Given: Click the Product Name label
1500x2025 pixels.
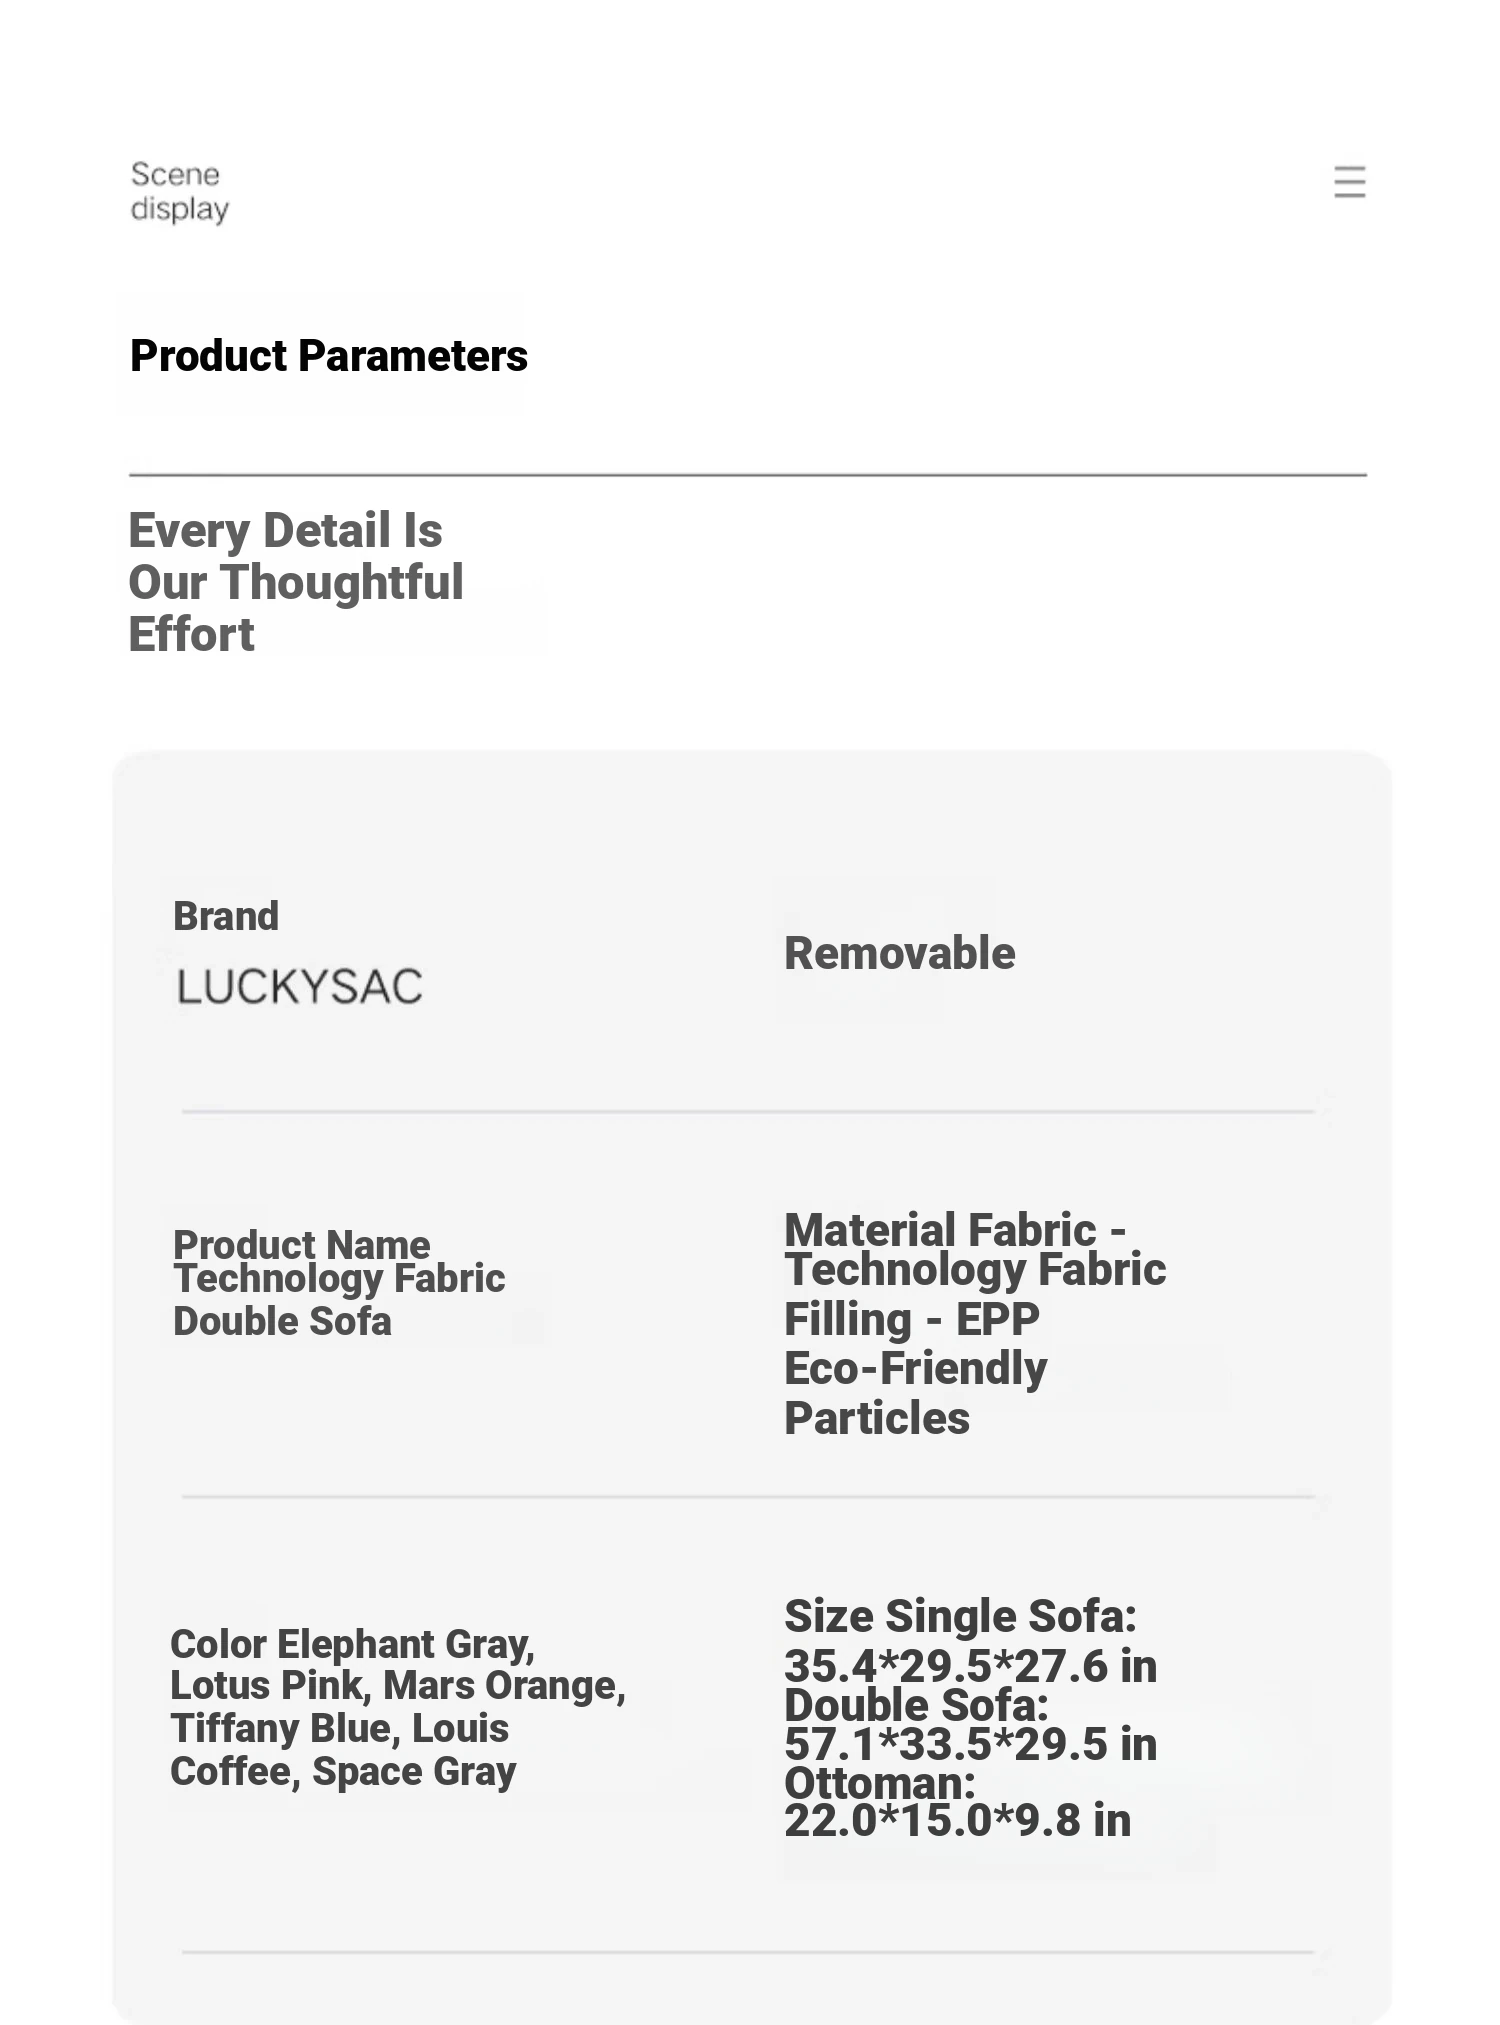Looking at the screenshot, I should pos(301,1243).
